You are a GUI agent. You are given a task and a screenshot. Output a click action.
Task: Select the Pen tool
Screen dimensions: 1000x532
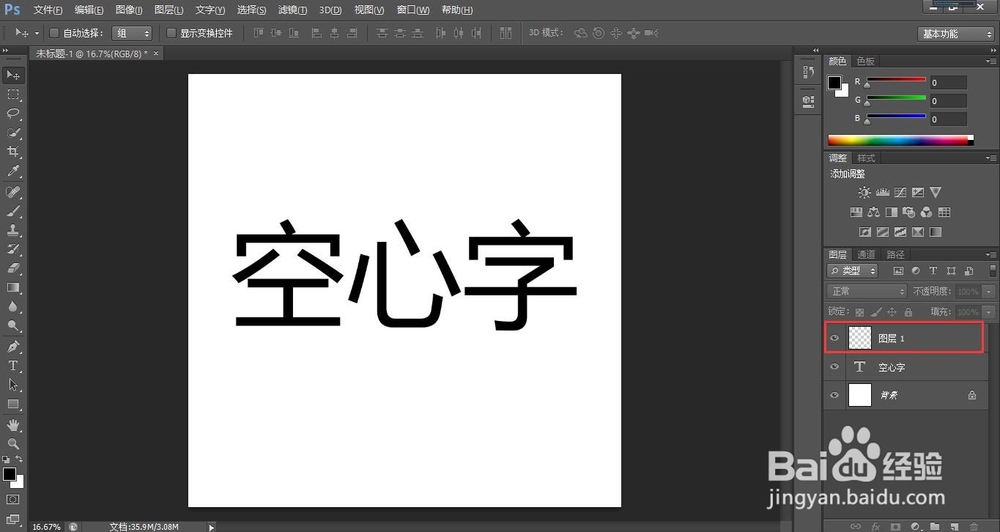pos(13,346)
